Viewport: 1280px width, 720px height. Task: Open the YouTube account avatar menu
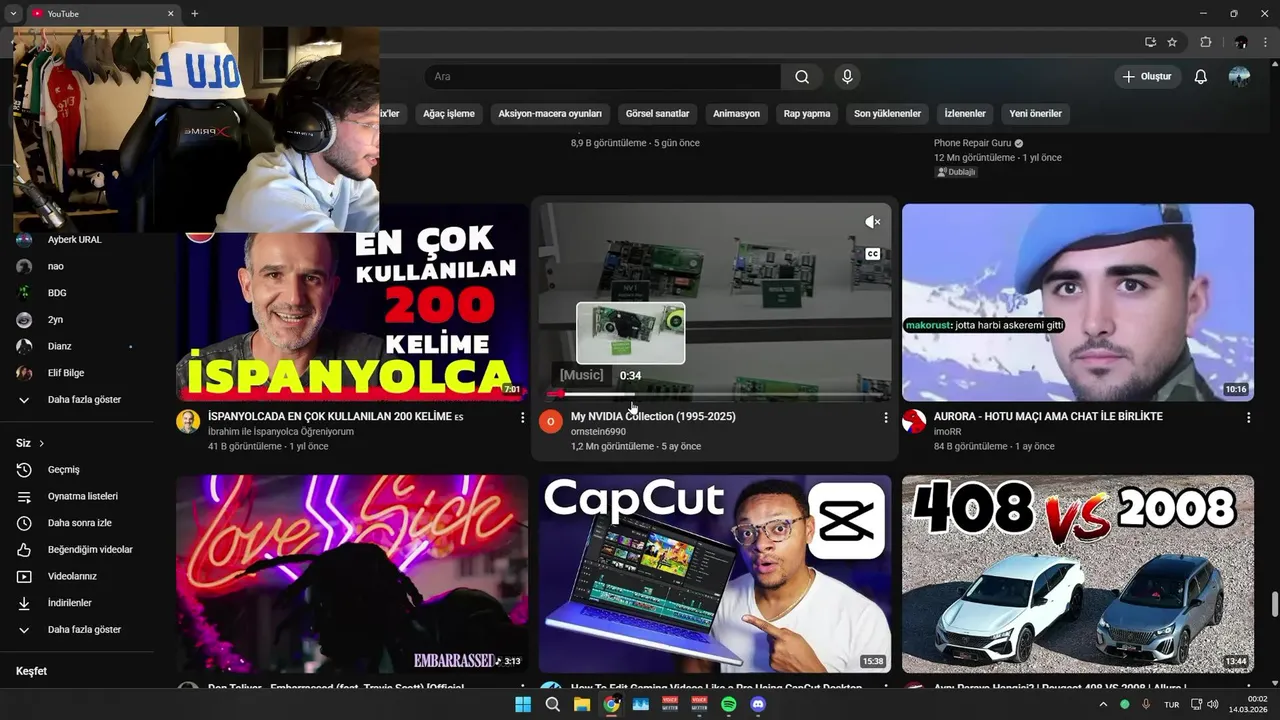coord(1239,77)
